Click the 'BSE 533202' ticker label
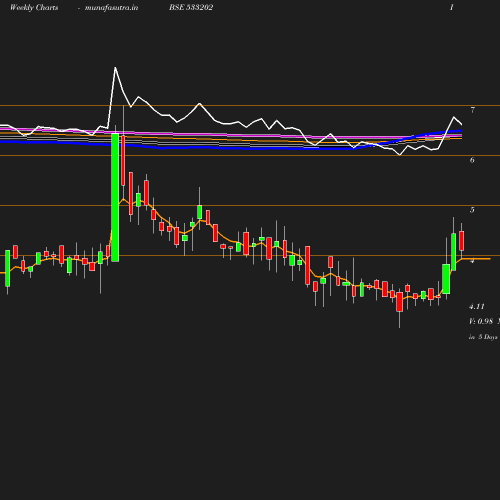The image size is (500, 500). [191, 7]
